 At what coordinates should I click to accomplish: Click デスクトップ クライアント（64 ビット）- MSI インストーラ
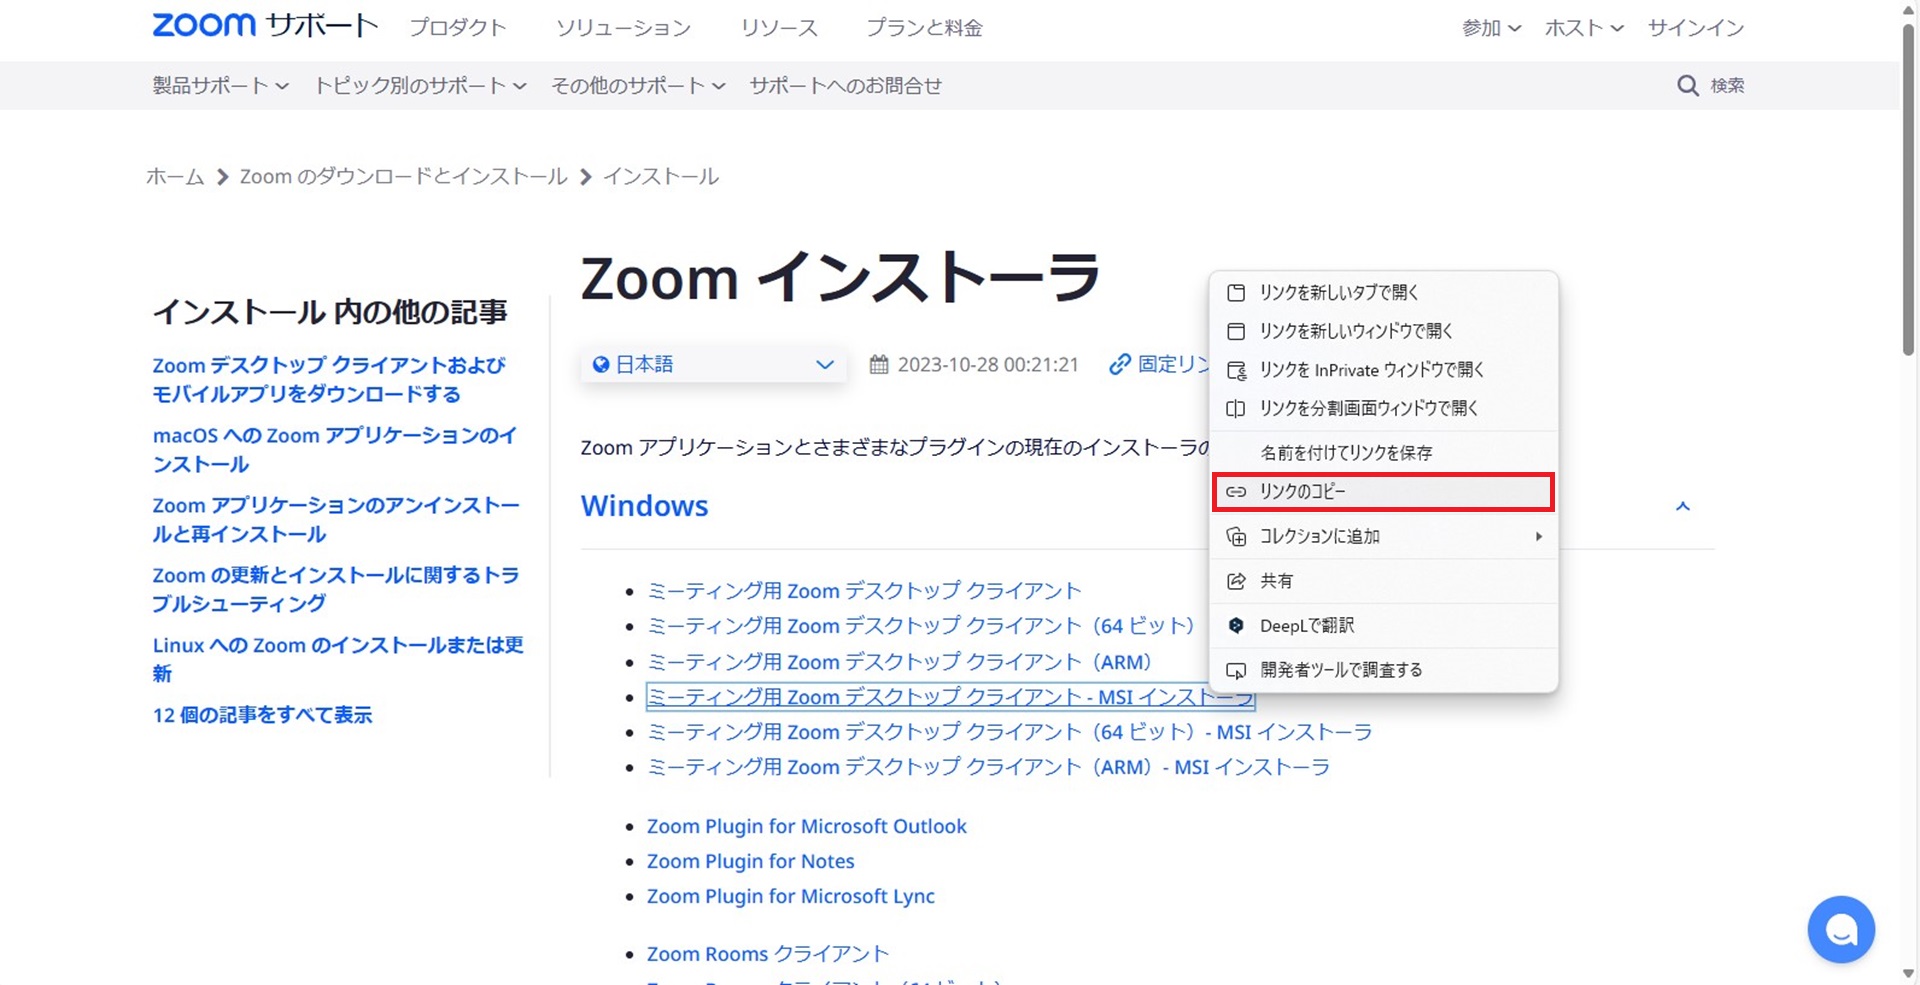click(x=1010, y=733)
